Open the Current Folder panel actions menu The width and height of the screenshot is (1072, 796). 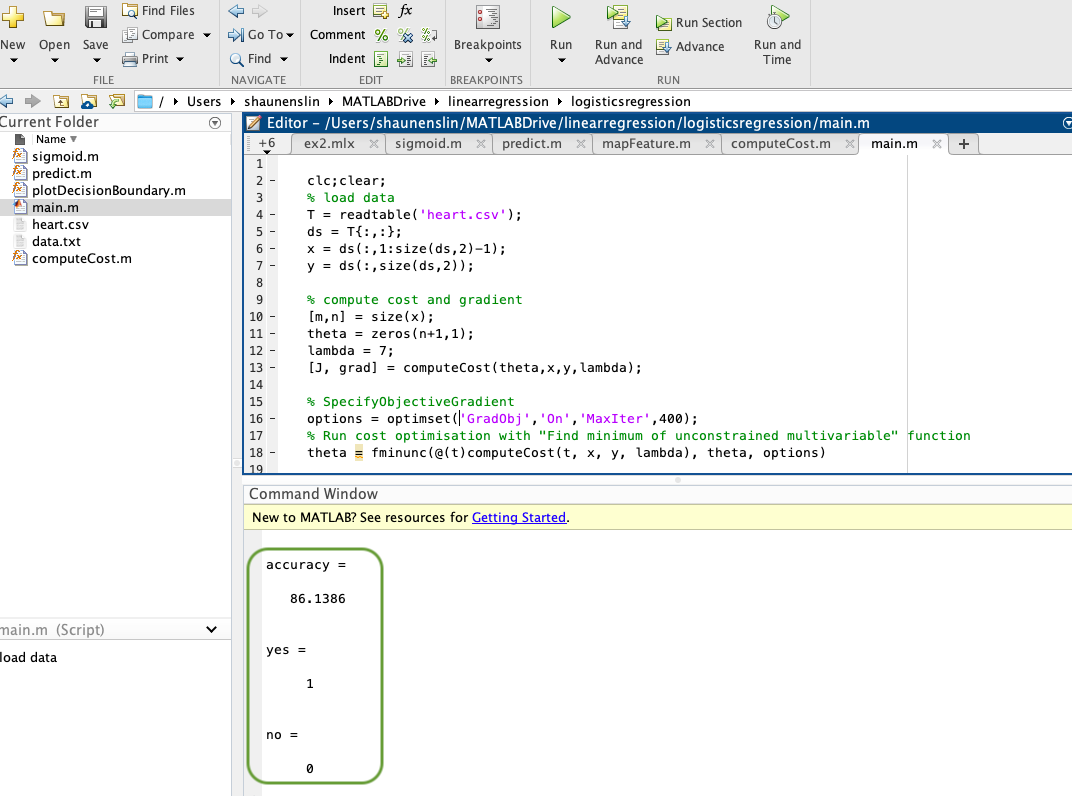point(215,123)
